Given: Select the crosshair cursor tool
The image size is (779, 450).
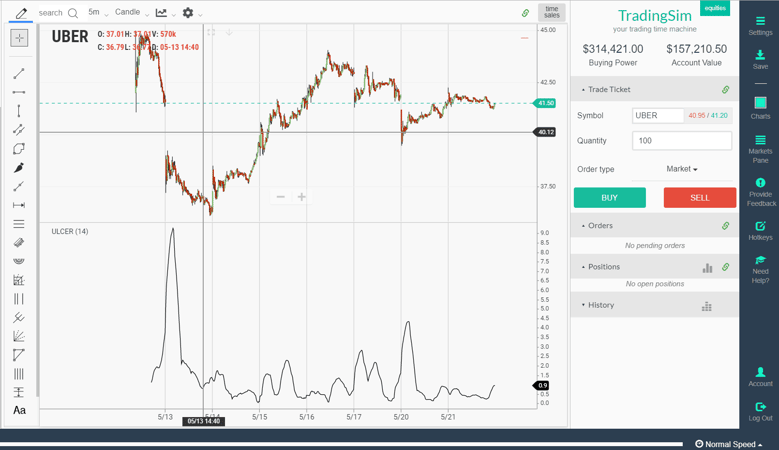Looking at the screenshot, I should pyautogui.click(x=19, y=38).
